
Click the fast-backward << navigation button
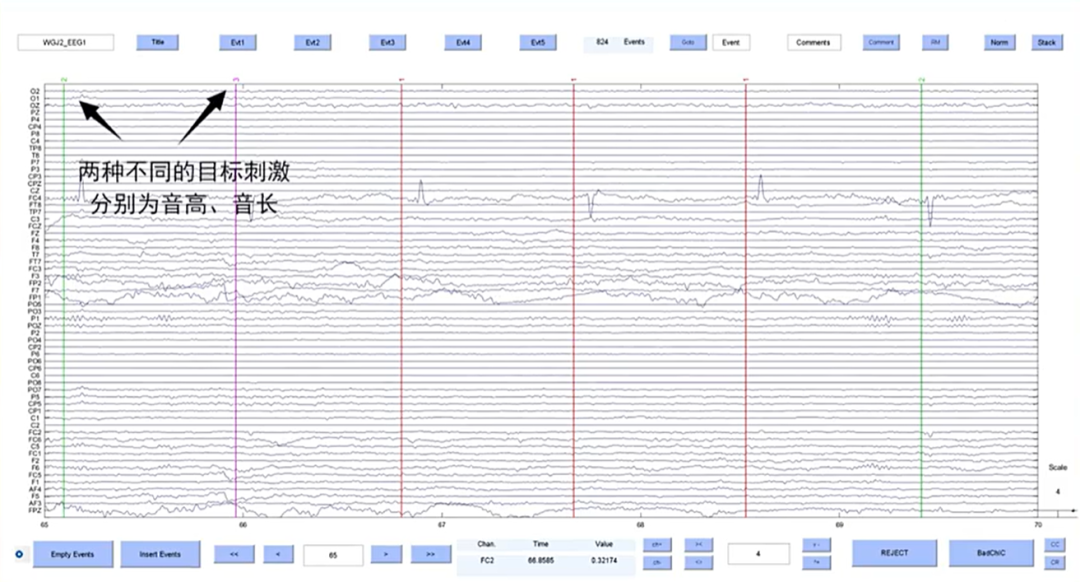click(233, 553)
